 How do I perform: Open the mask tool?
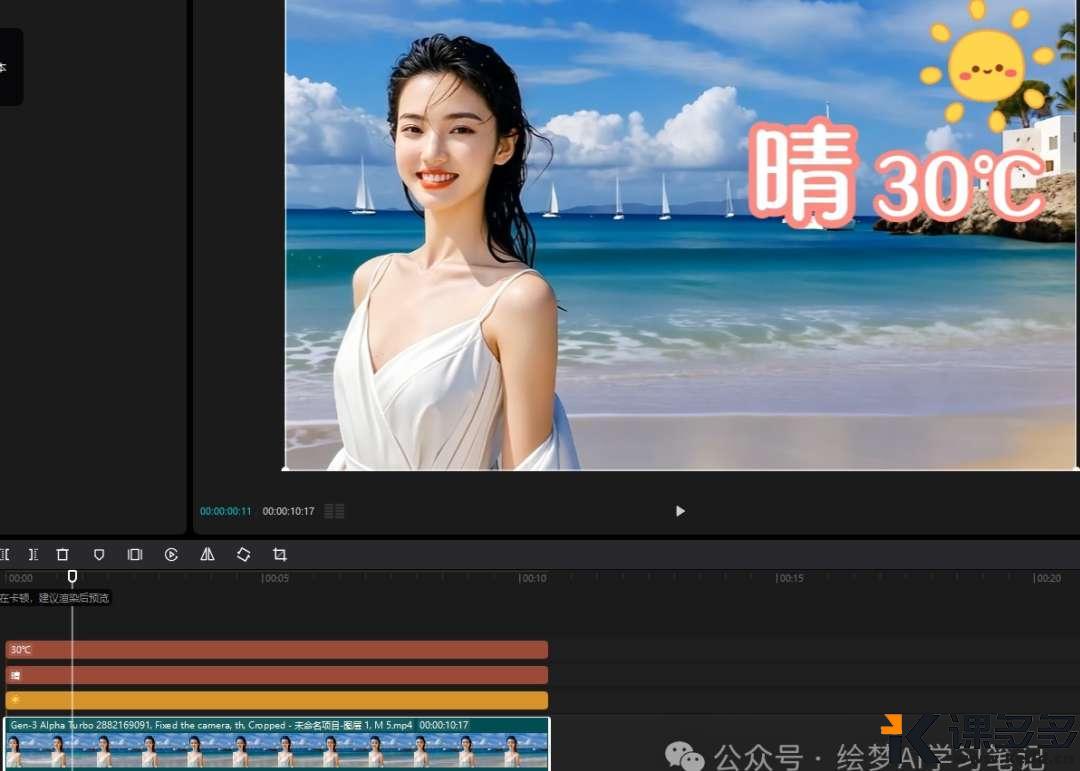point(99,554)
